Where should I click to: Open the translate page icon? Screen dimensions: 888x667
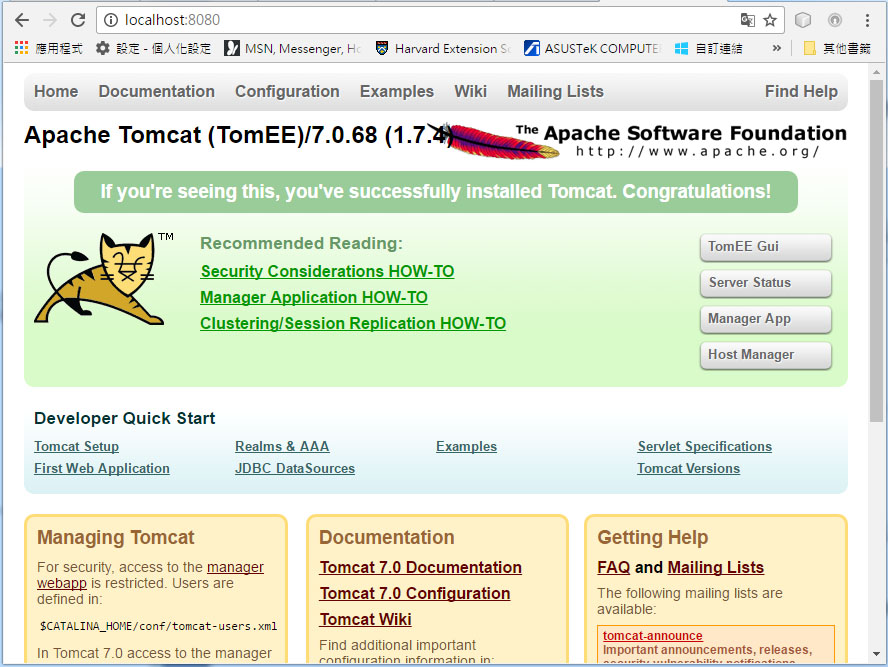[748, 20]
